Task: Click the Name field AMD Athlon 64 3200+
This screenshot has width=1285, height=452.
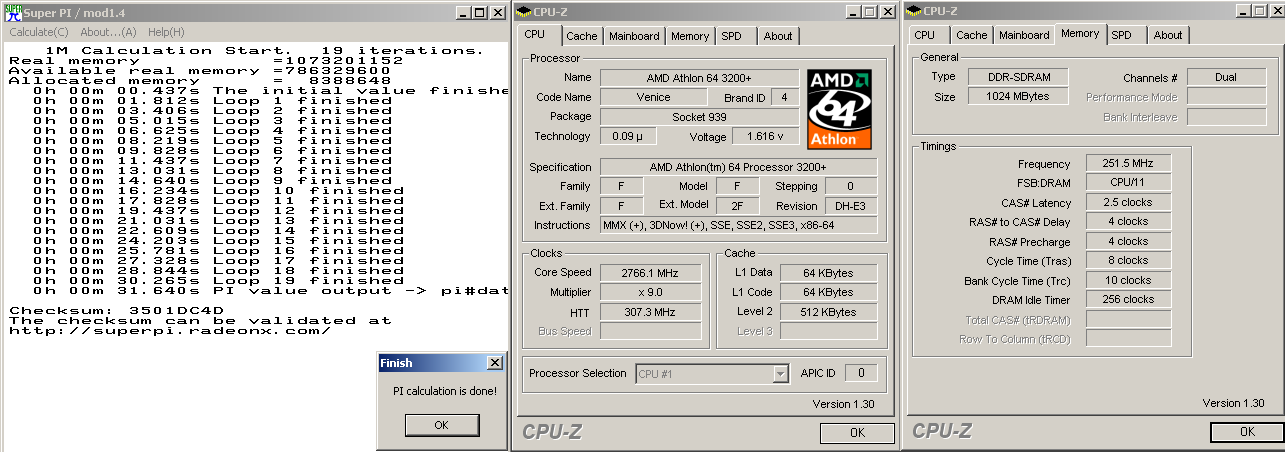Action: tap(699, 78)
